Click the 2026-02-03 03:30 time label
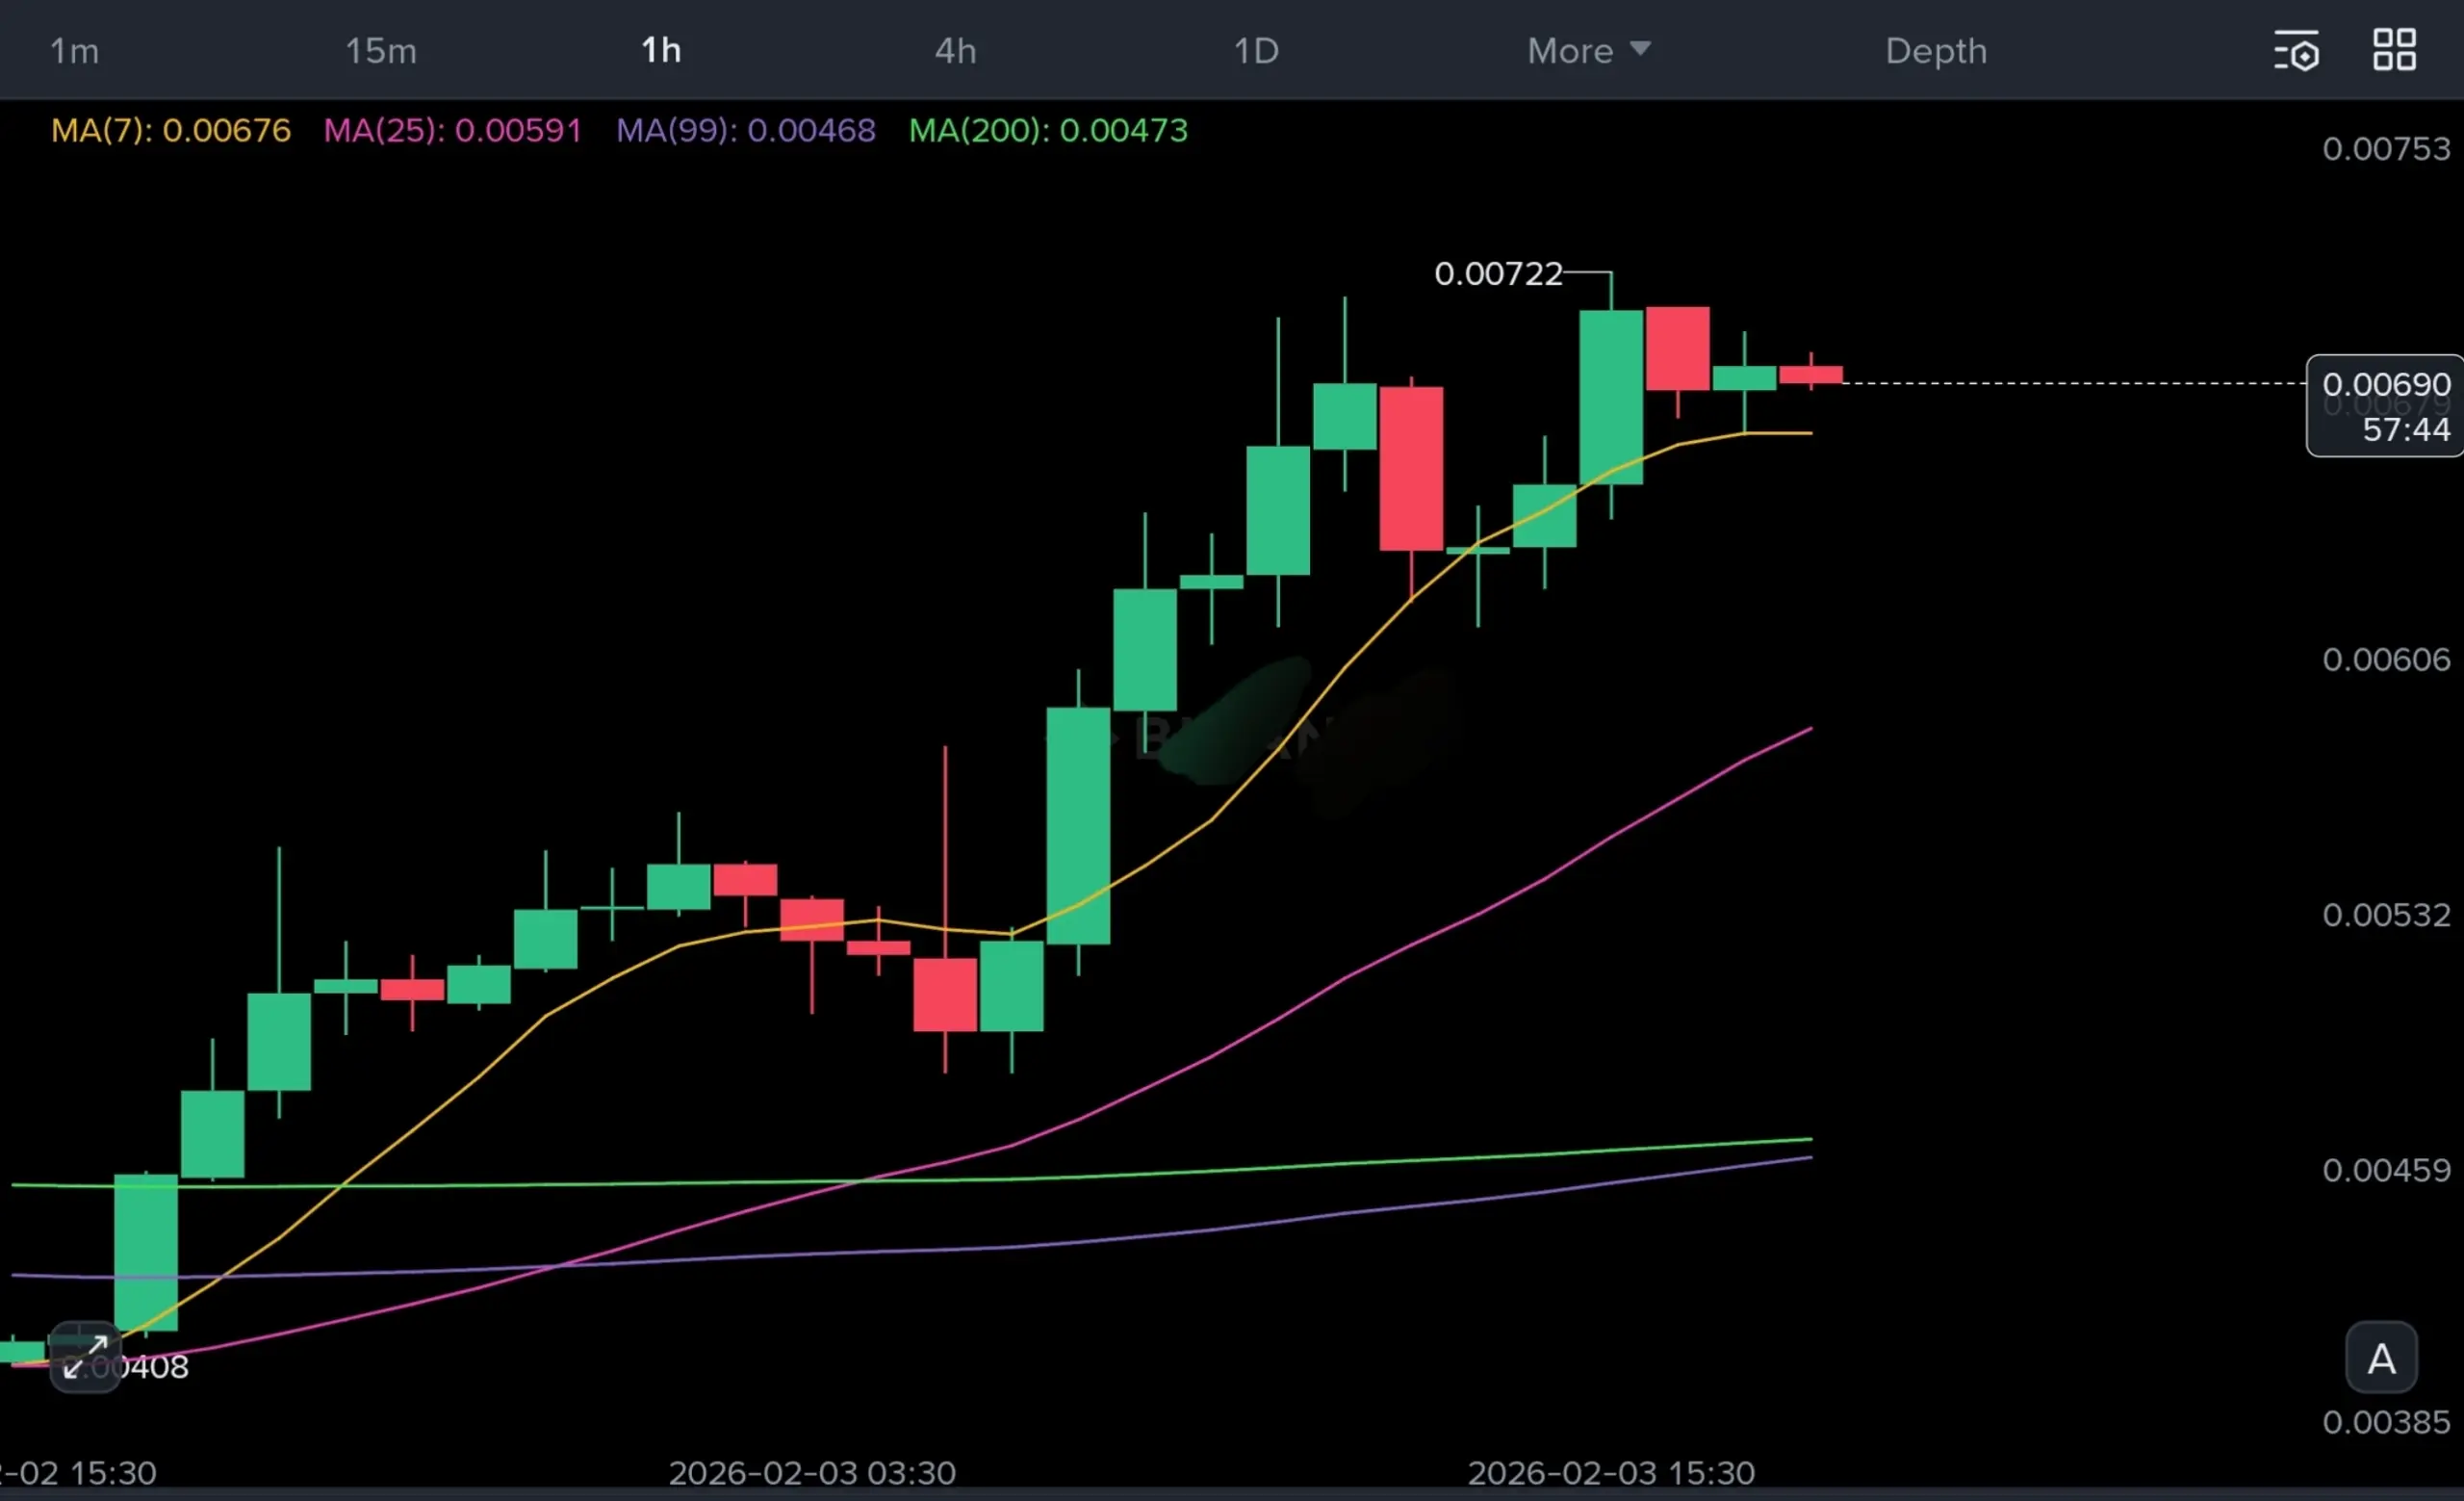2464x1501 pixels. pos(812,1472)
